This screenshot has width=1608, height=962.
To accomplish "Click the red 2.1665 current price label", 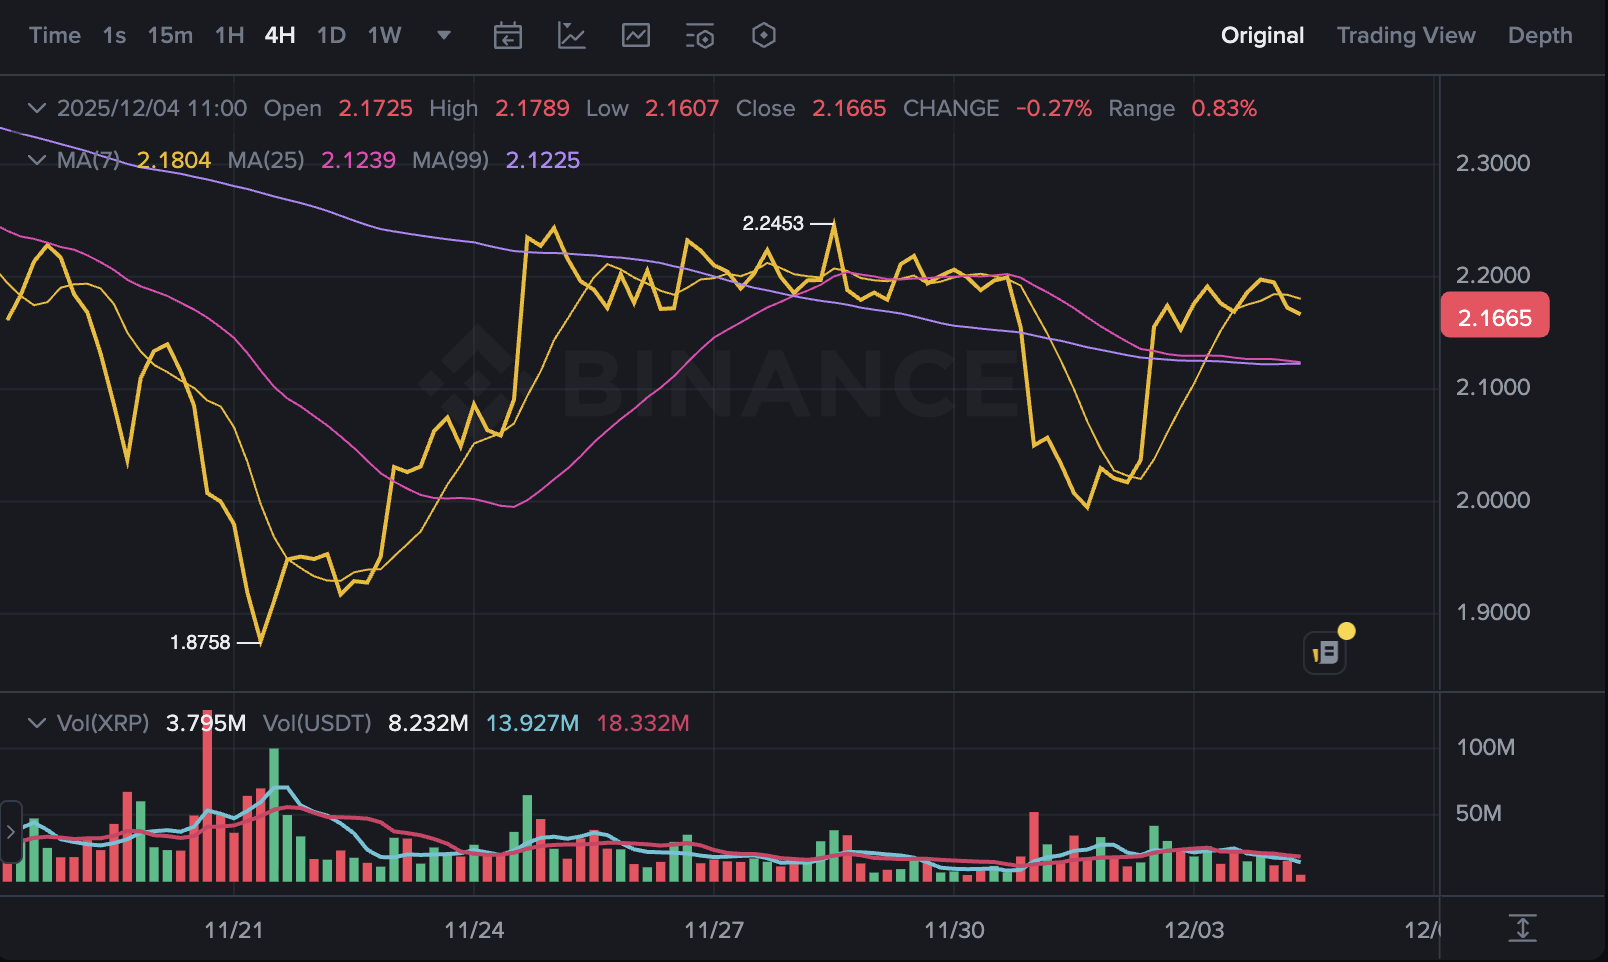I will [1494, 317].
